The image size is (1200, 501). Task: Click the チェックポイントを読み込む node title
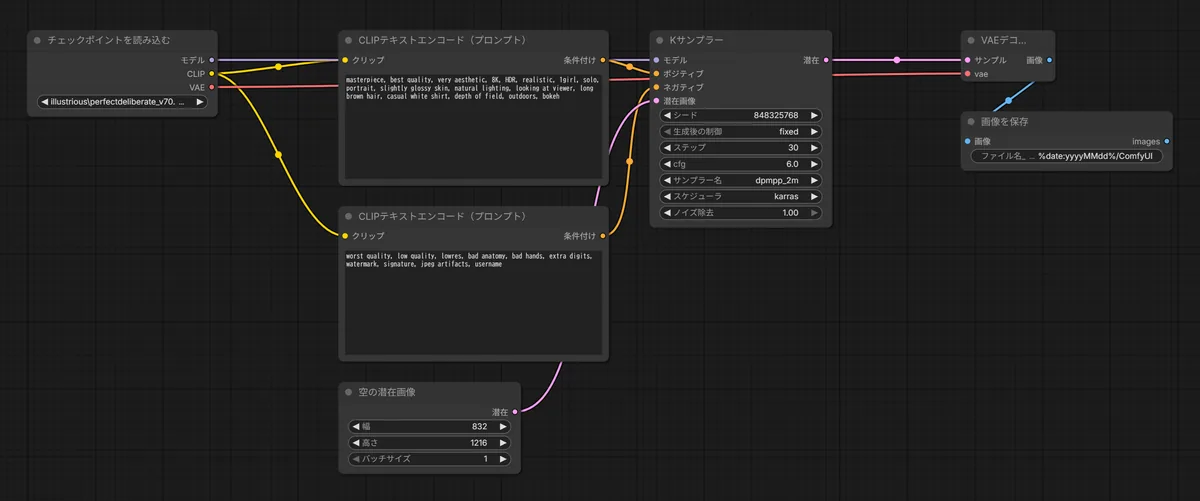(x=108, y=40)
